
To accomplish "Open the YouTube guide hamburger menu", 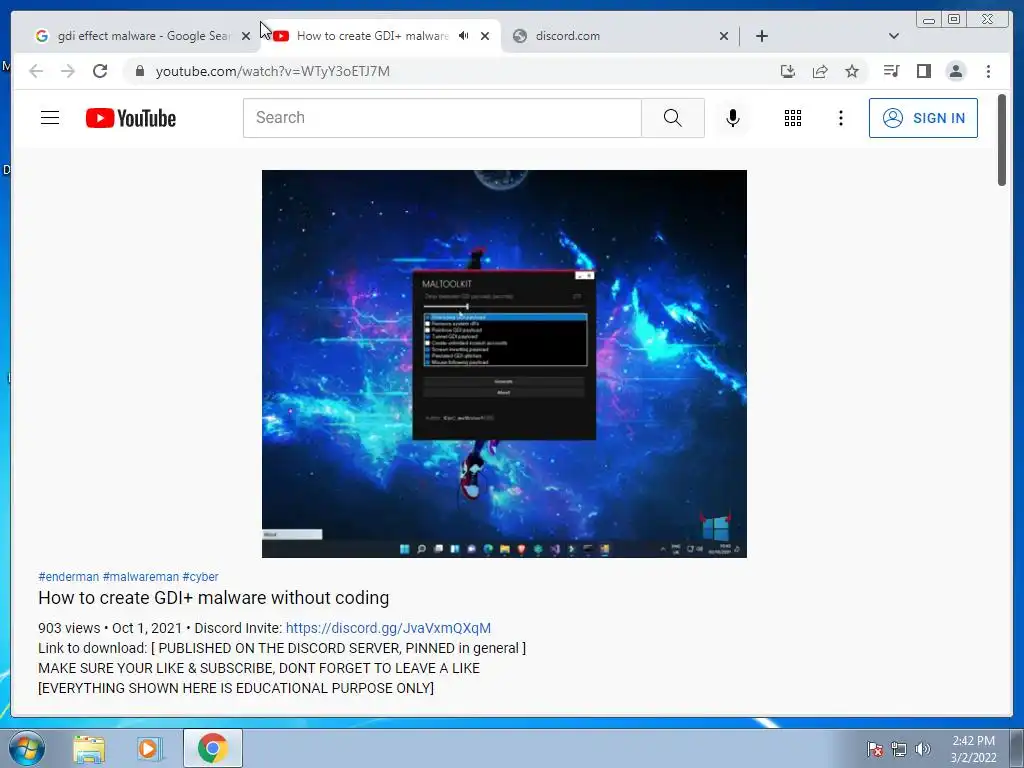I will click(x=50, y=118).
